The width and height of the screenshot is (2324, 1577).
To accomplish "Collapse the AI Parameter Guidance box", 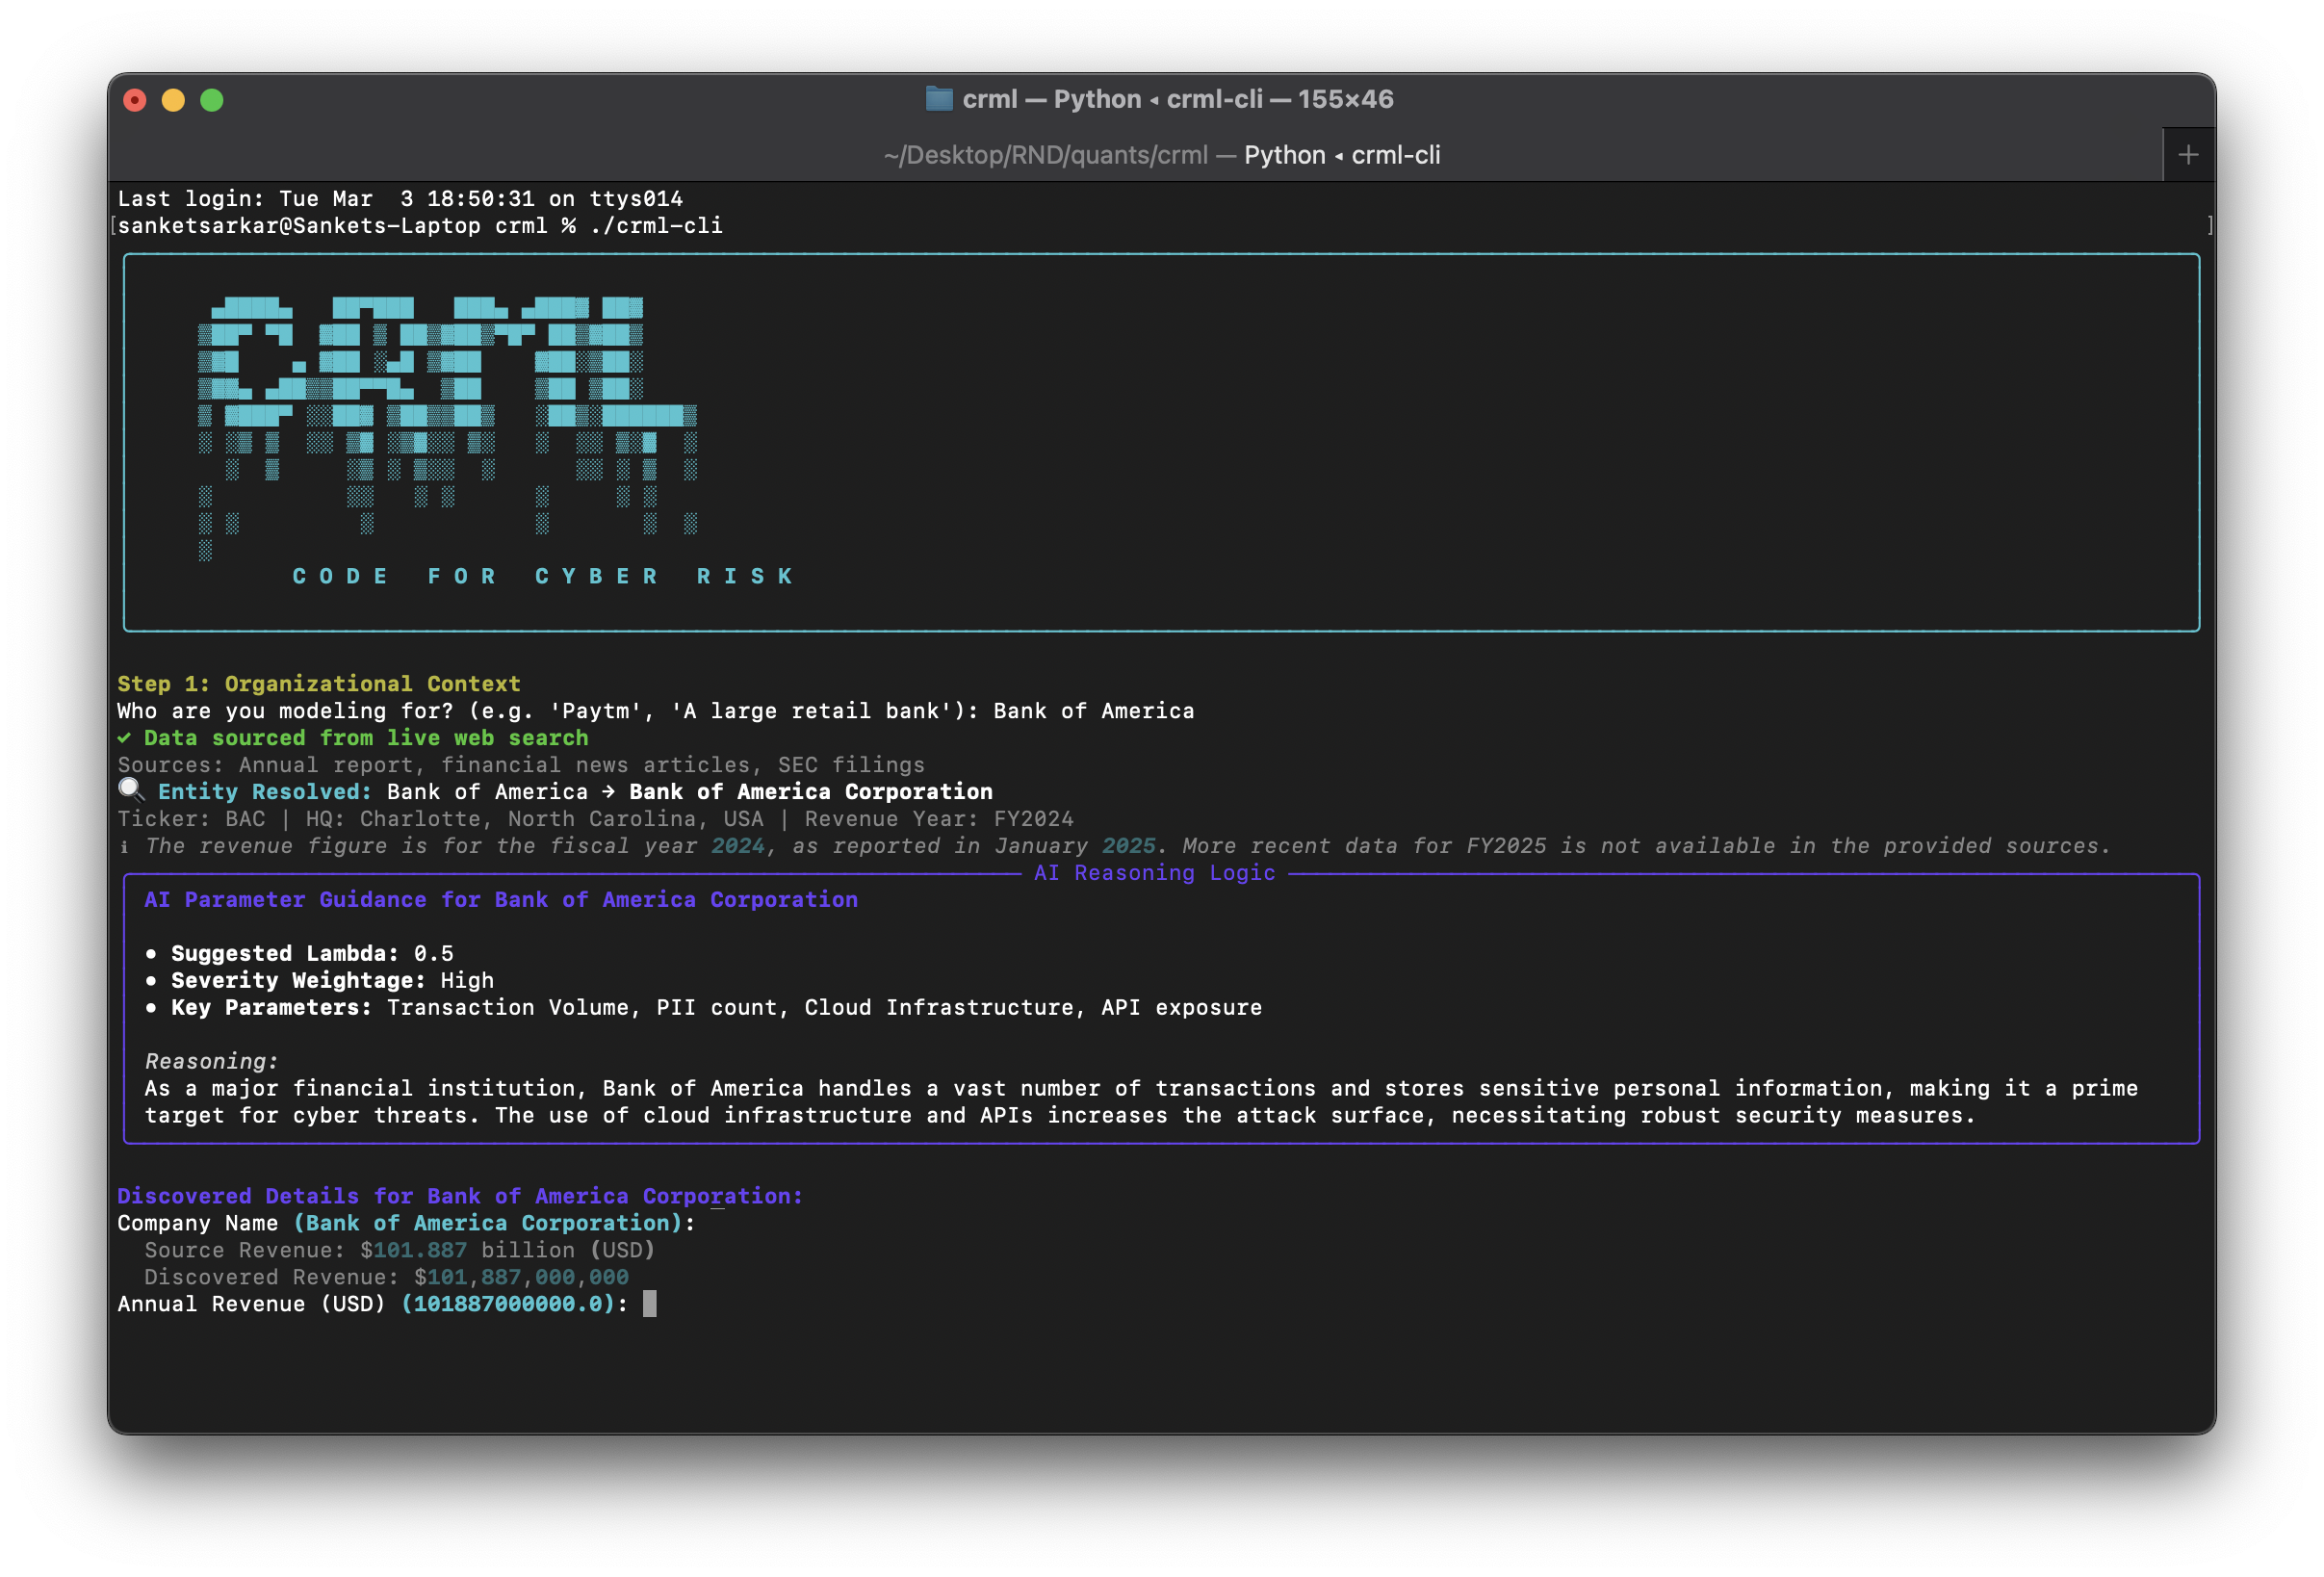I will click(x=500, y=899).
